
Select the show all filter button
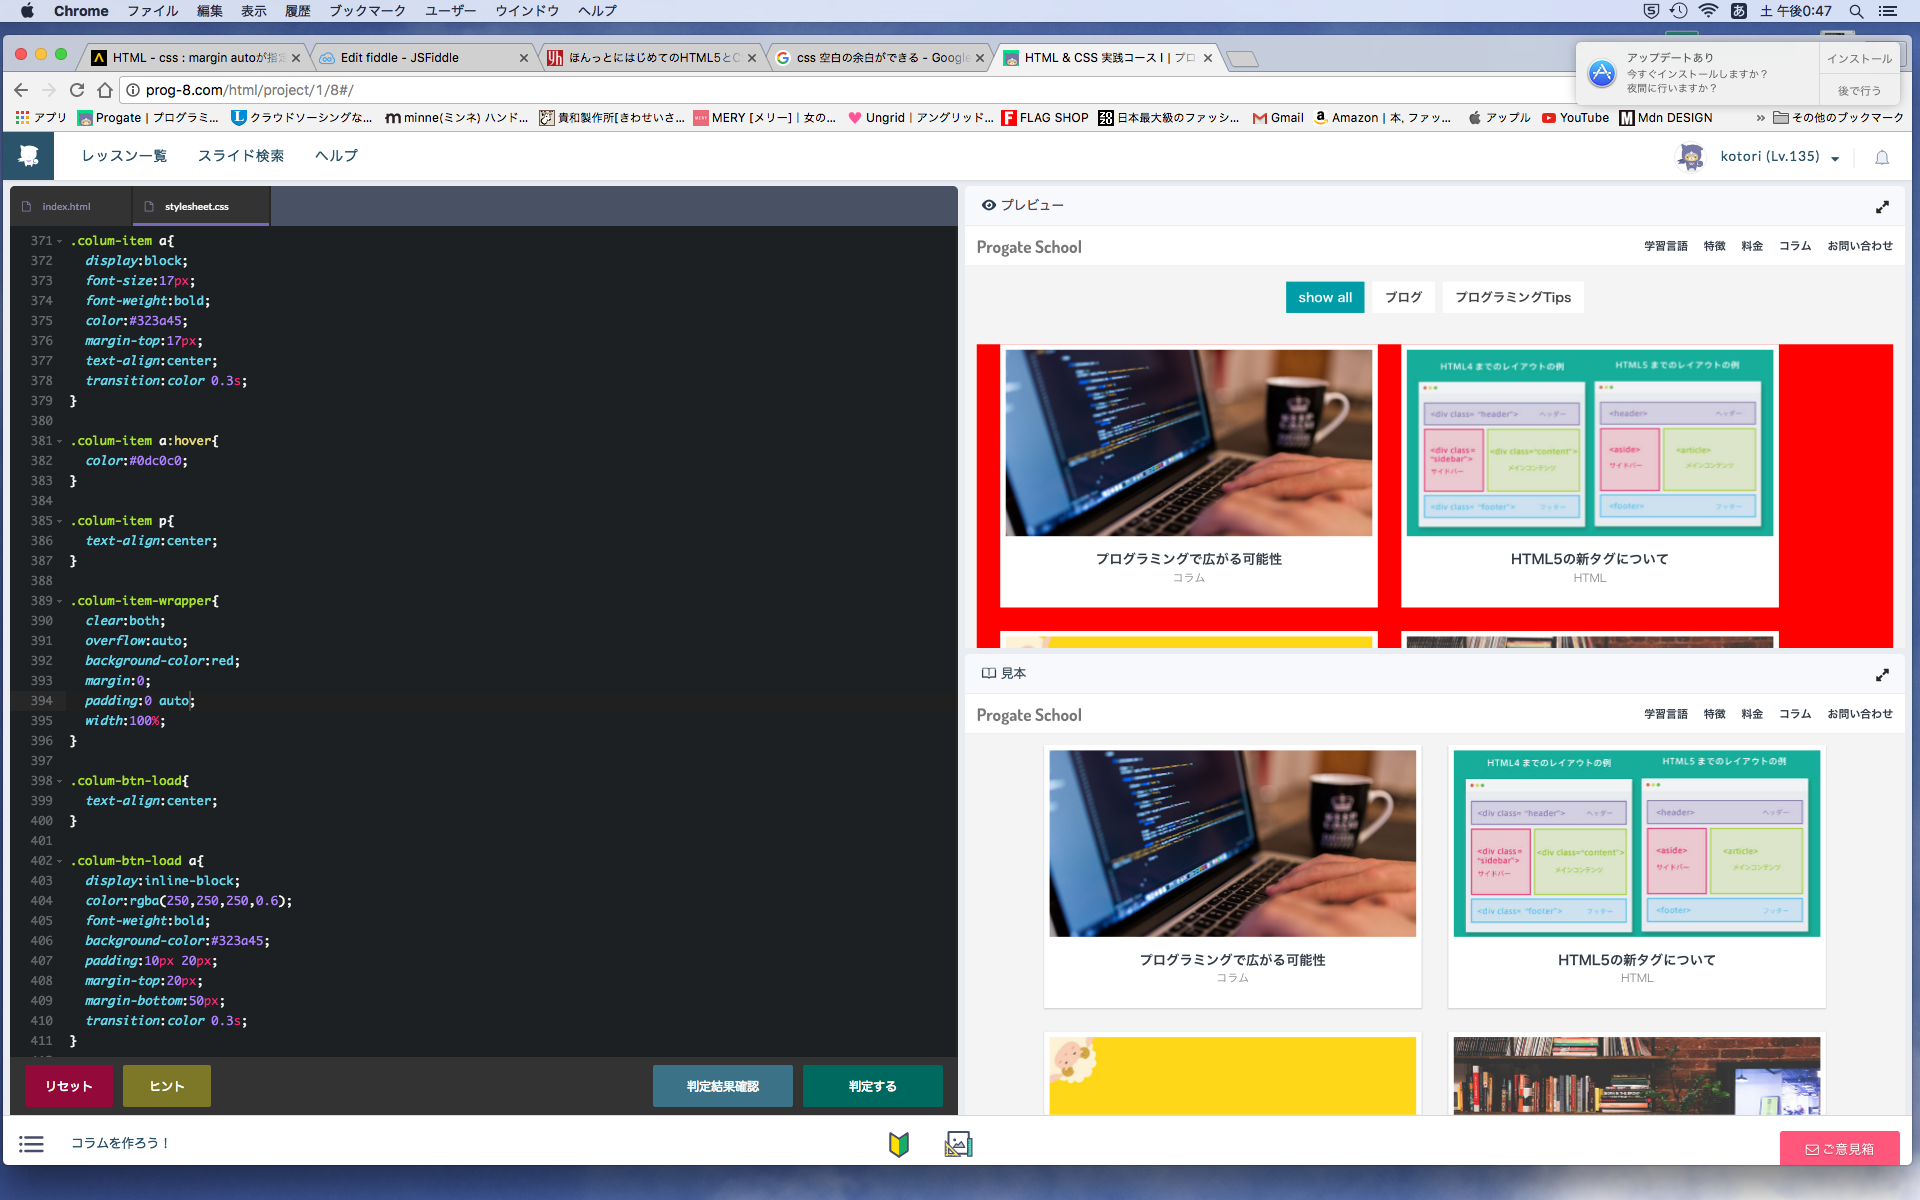[x=1324, y=297]
